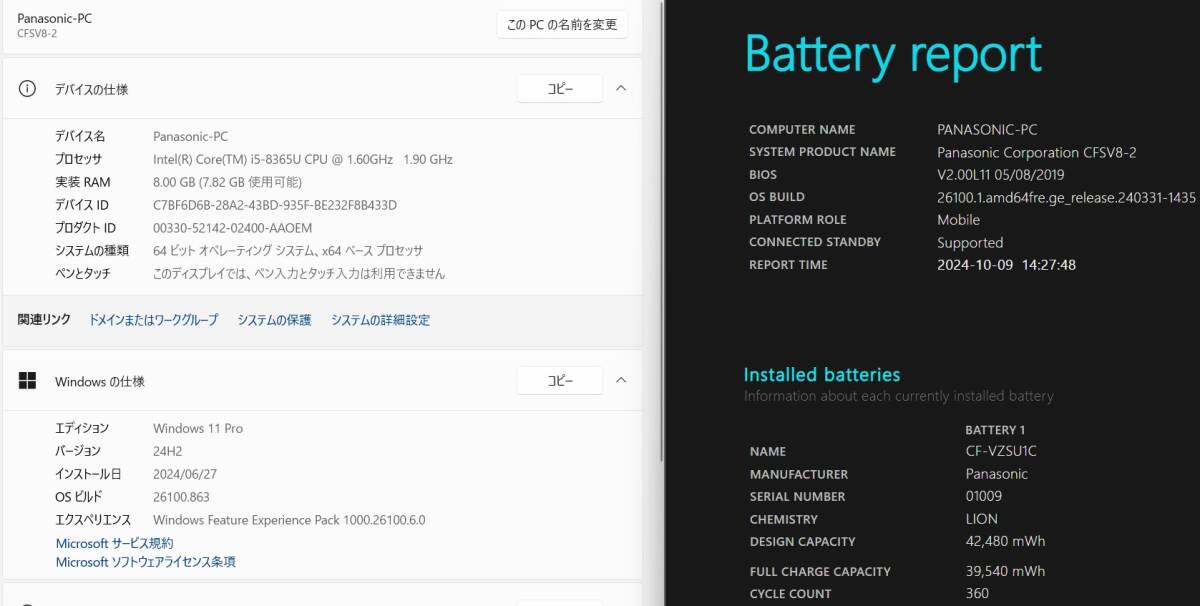
Task: Select the report time 2024-10-09 14:27:48
Action: coord(1006,265)
